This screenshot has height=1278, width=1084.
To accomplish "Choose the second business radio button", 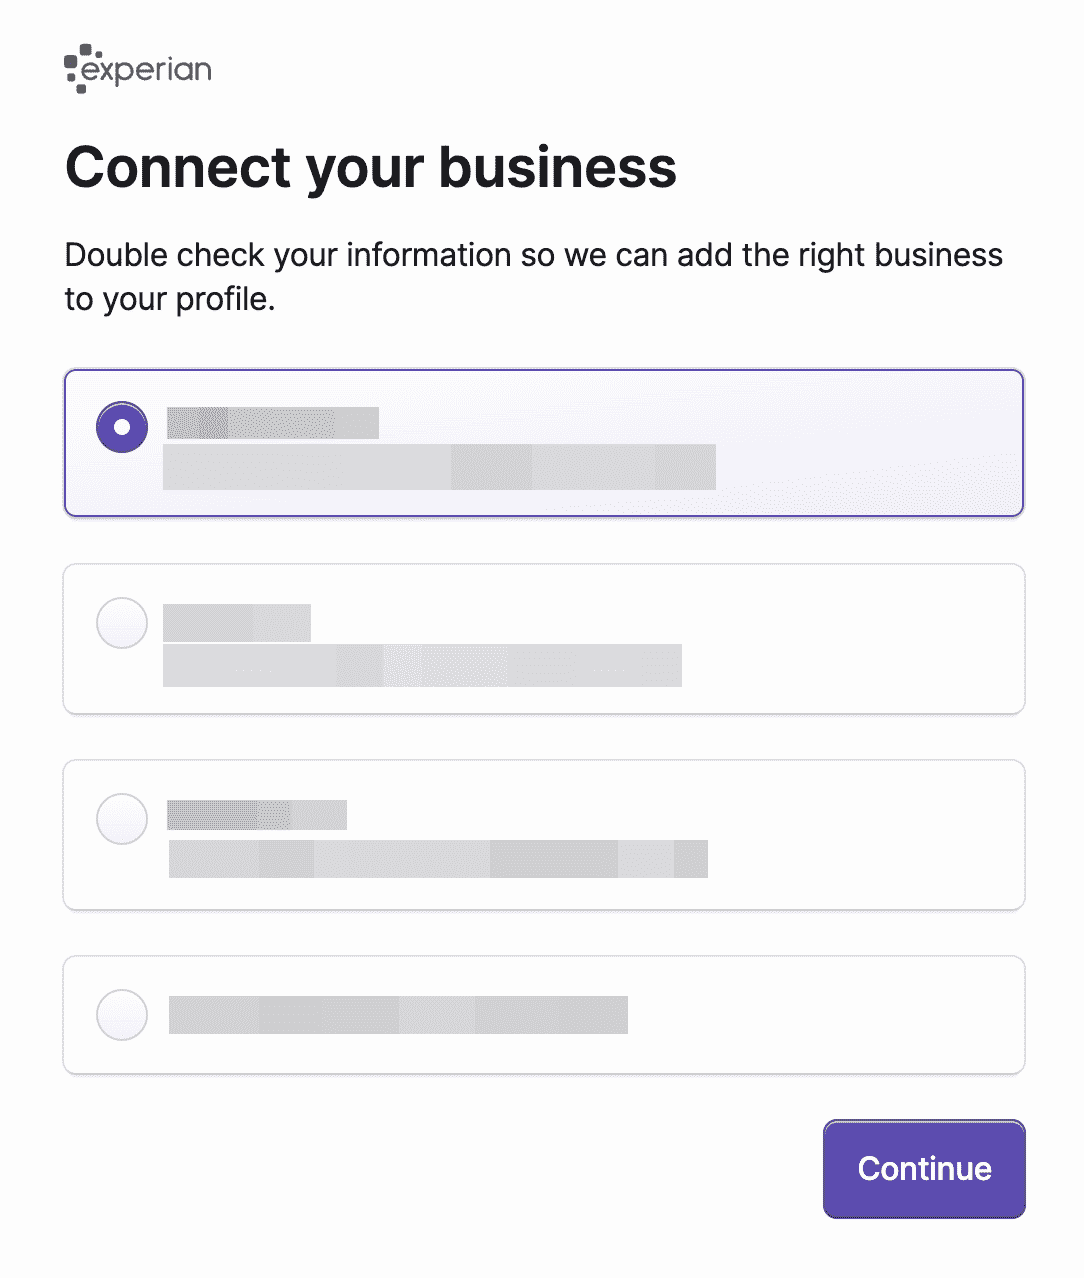I will (122, 623).
